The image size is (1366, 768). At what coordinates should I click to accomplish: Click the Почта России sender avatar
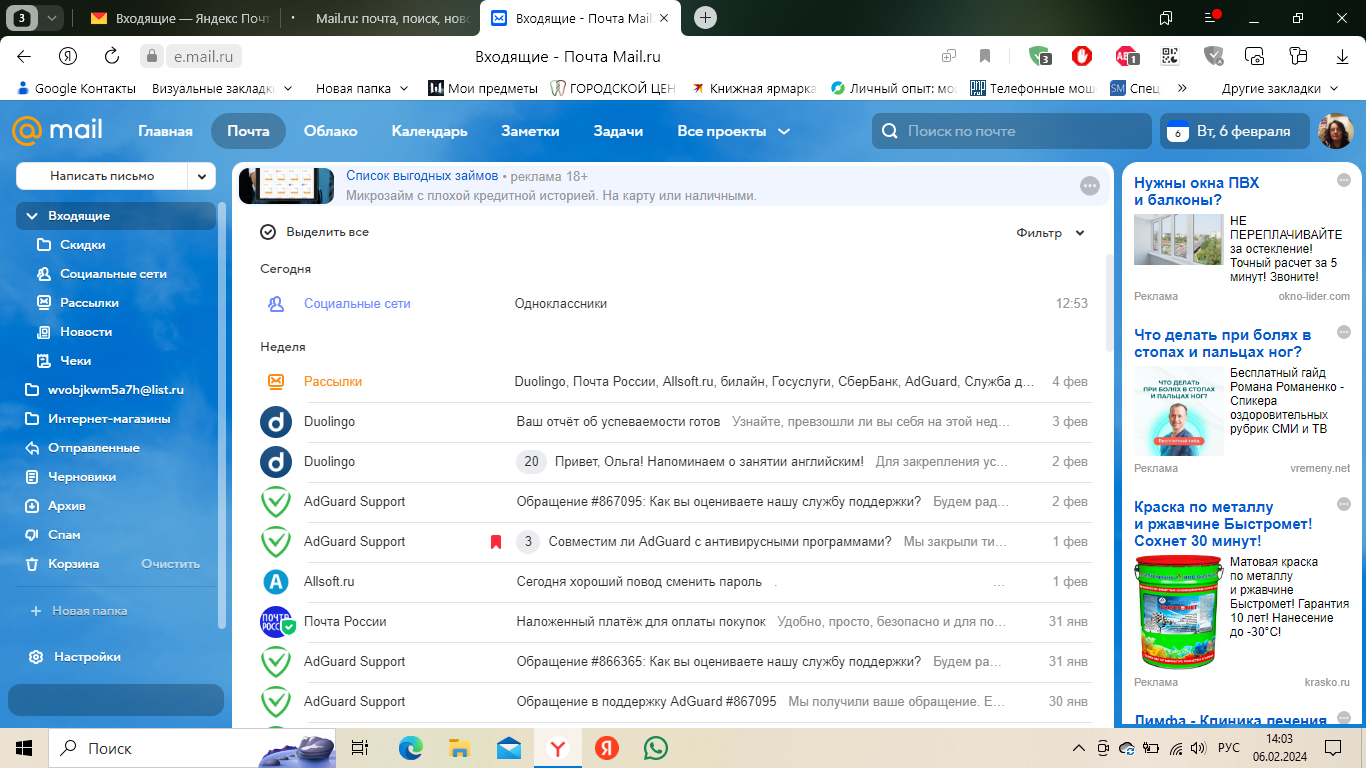(x=276, y=621)
